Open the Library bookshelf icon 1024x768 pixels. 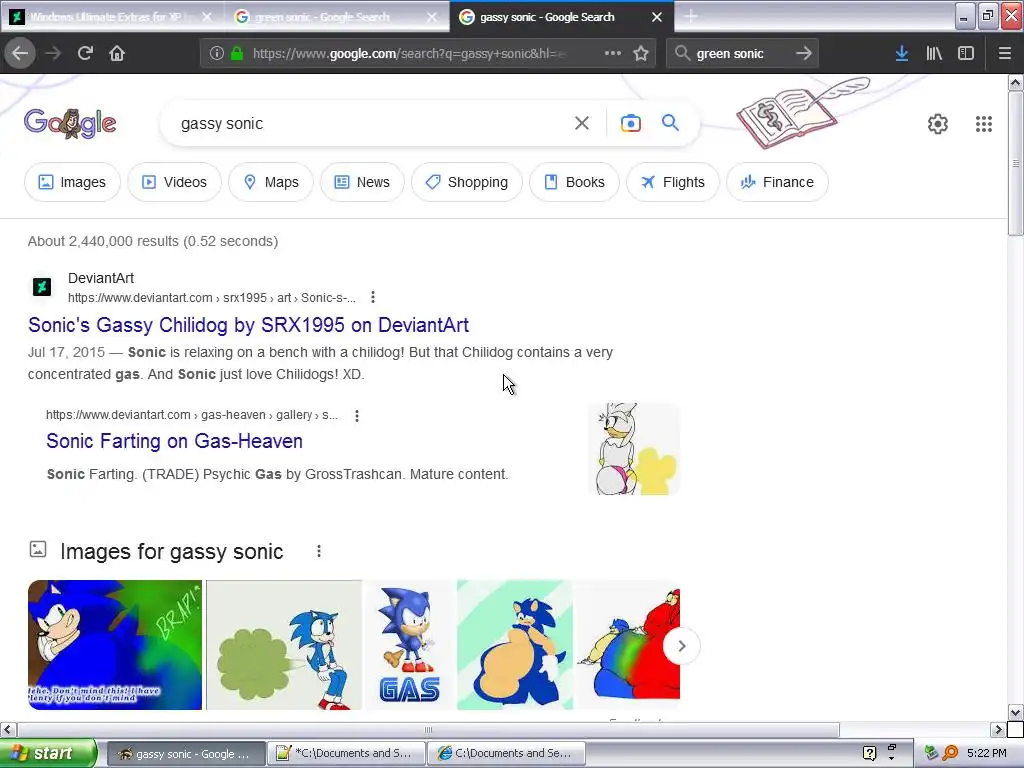coord(934,53)
